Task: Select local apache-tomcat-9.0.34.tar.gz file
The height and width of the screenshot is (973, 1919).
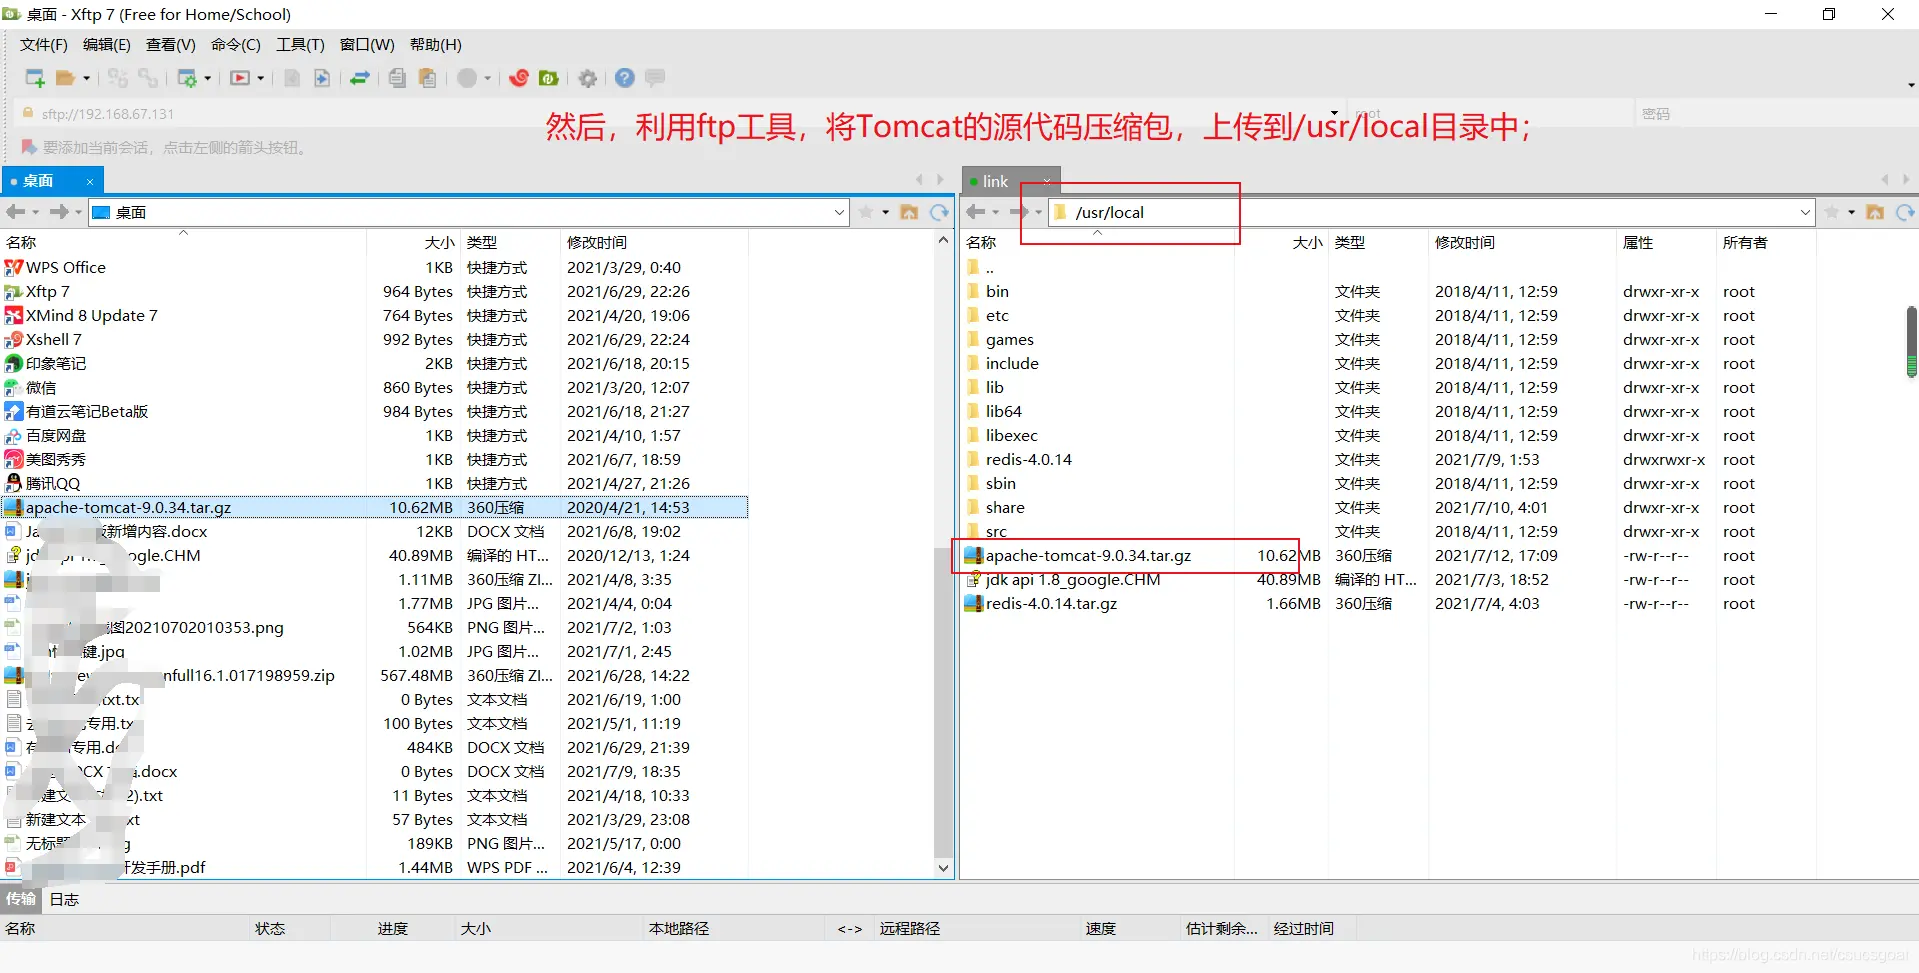Action: (375, 508)
